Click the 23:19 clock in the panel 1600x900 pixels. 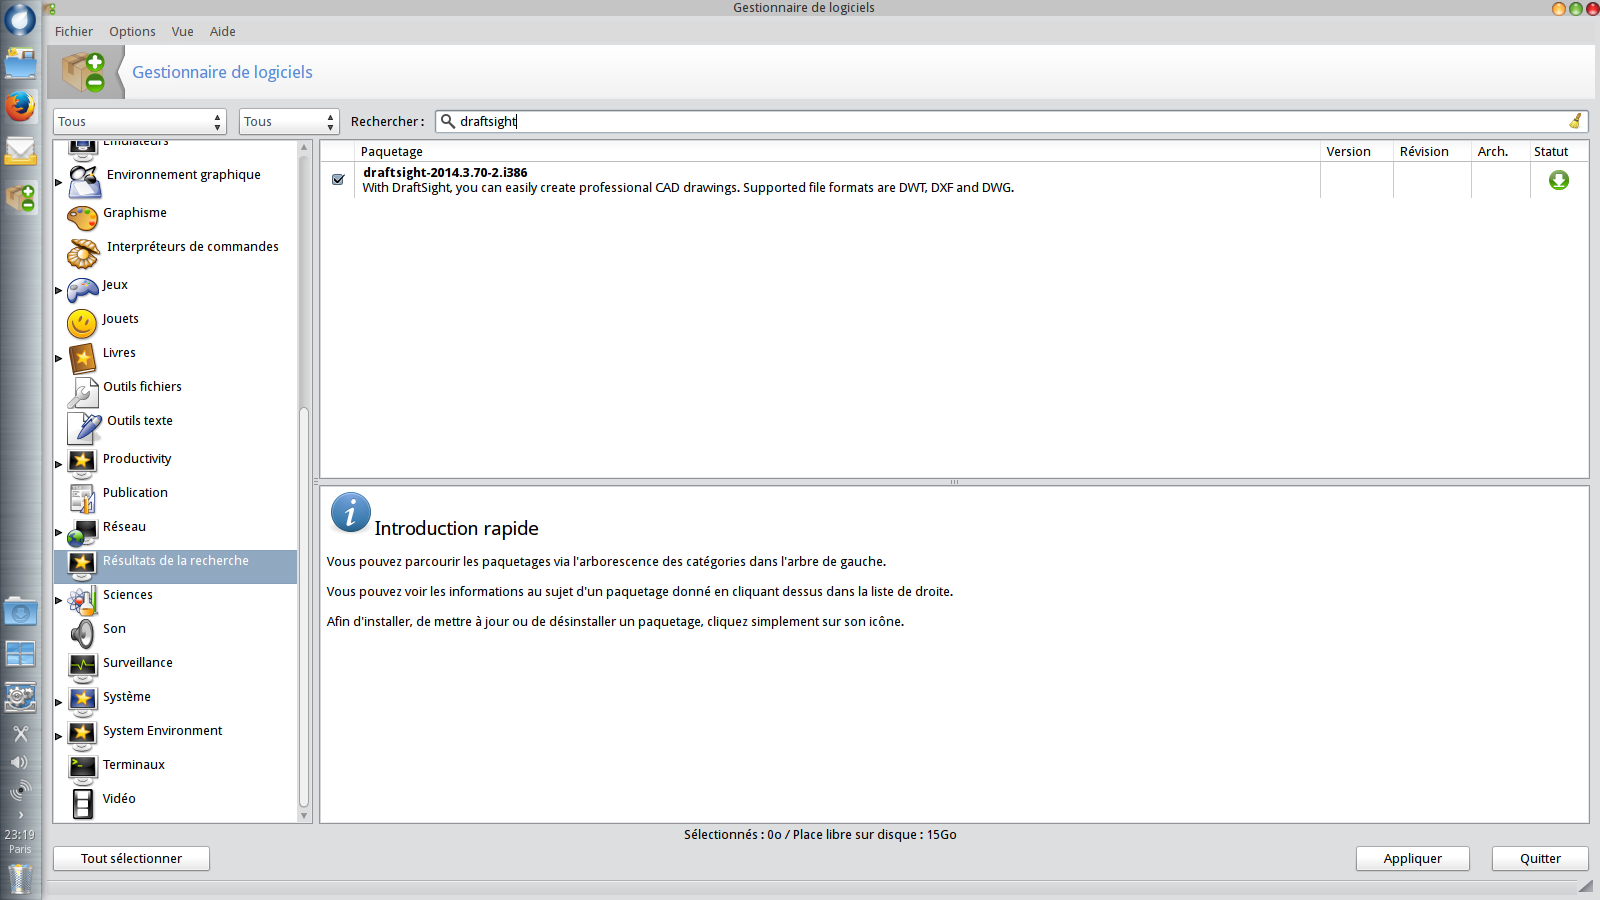[x=20, y=834]
